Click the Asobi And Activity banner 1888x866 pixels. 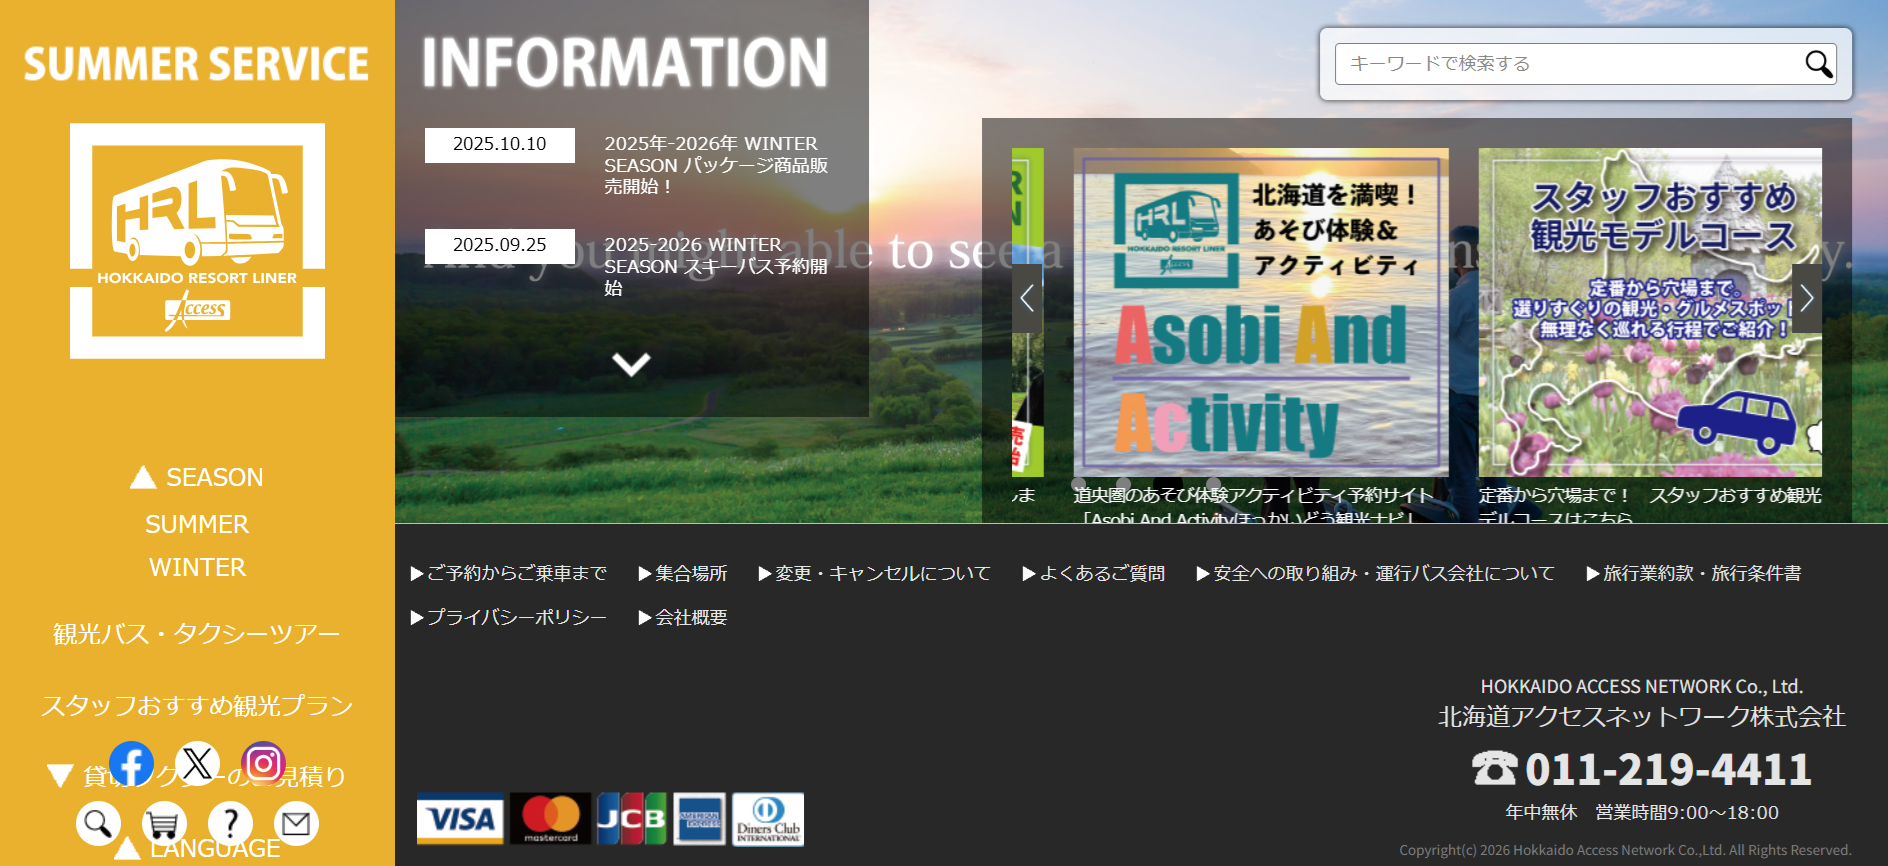coord(1260,312)
